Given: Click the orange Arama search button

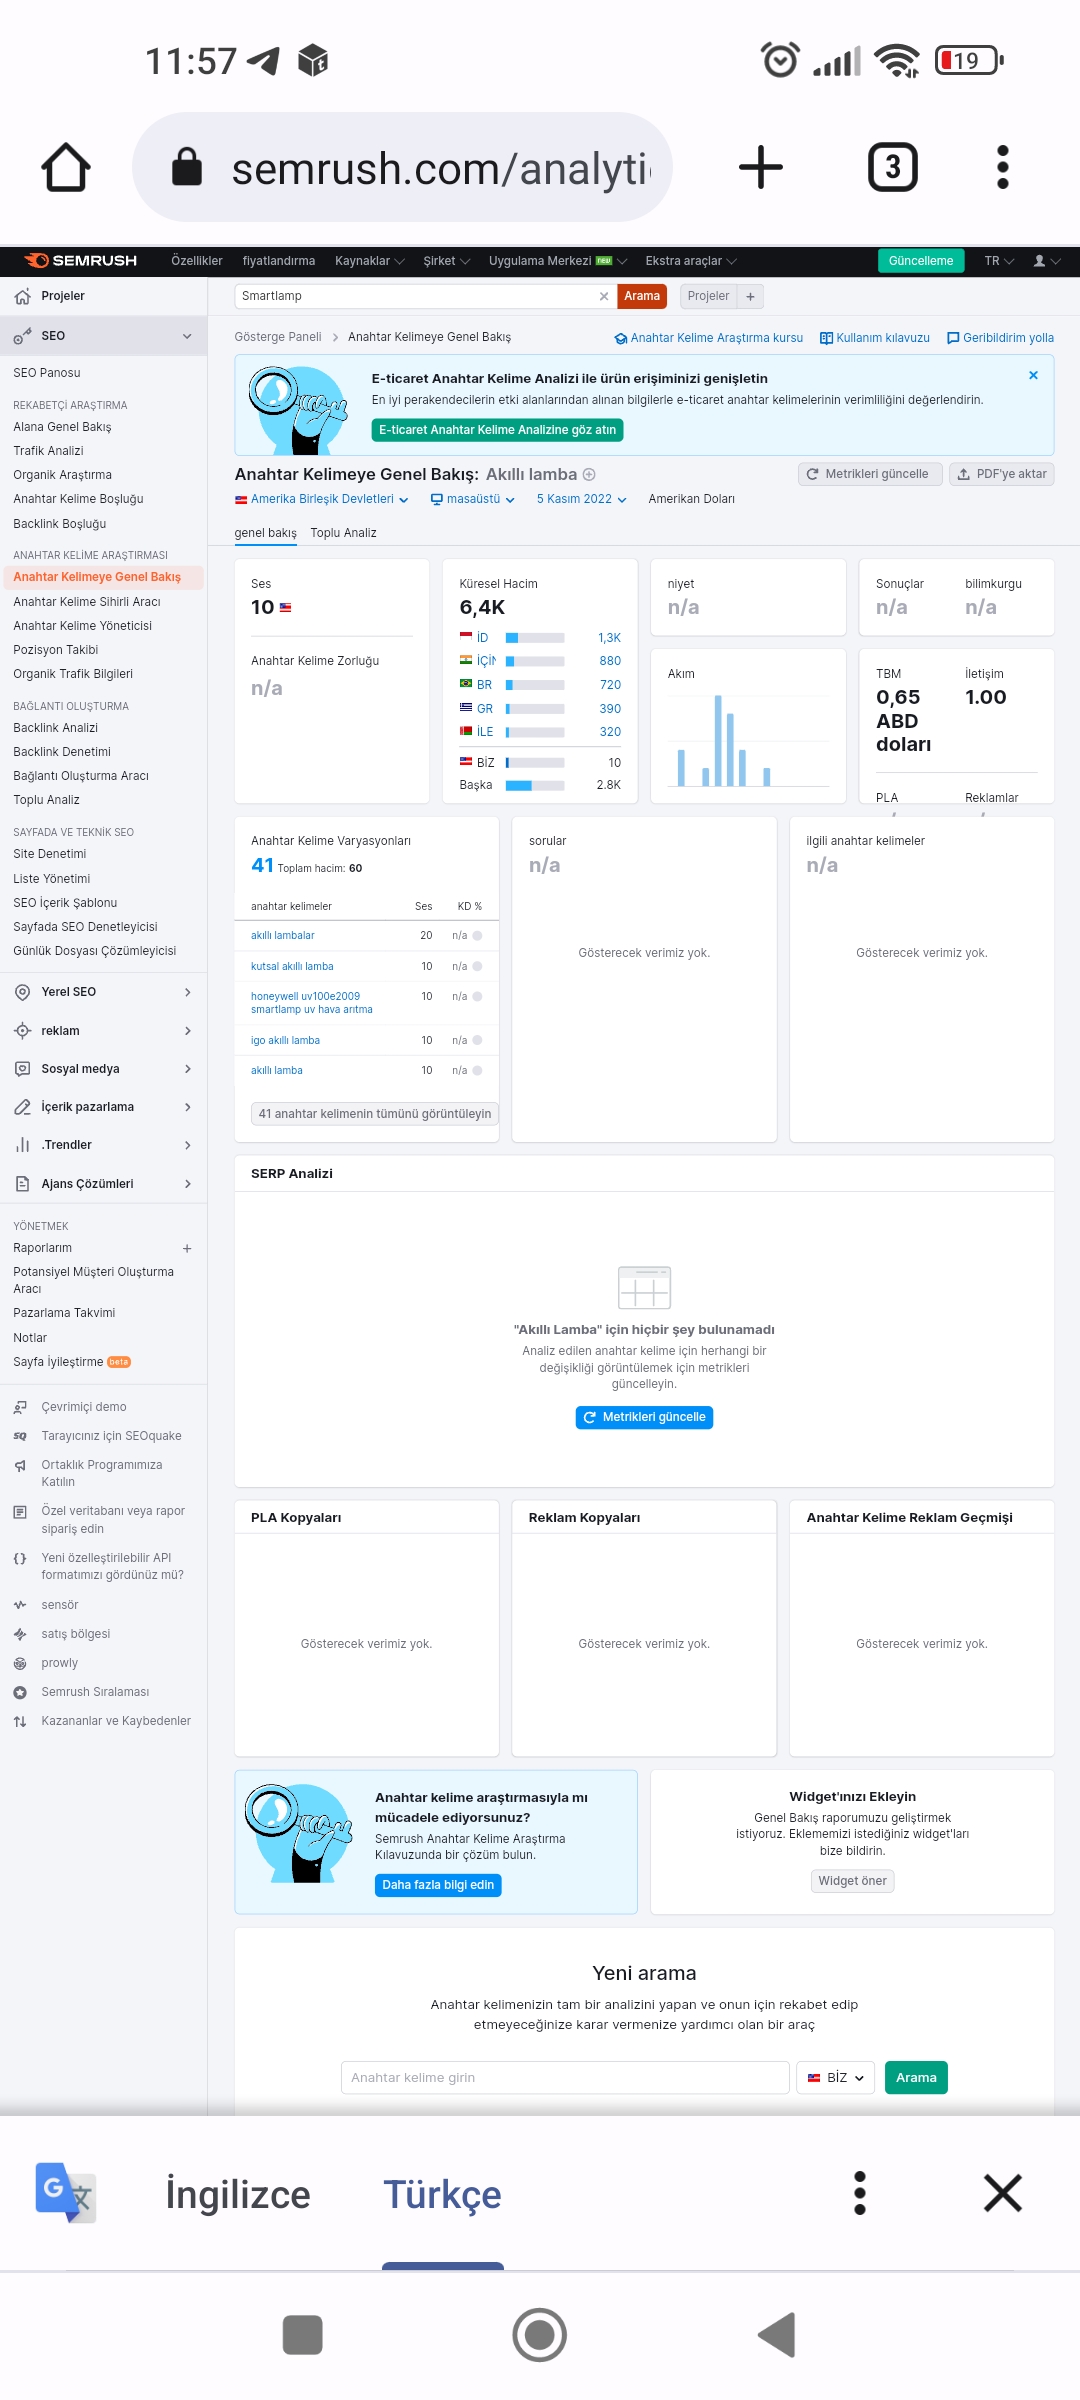Looking at the screenshot, I should click(x=642, y=296).
